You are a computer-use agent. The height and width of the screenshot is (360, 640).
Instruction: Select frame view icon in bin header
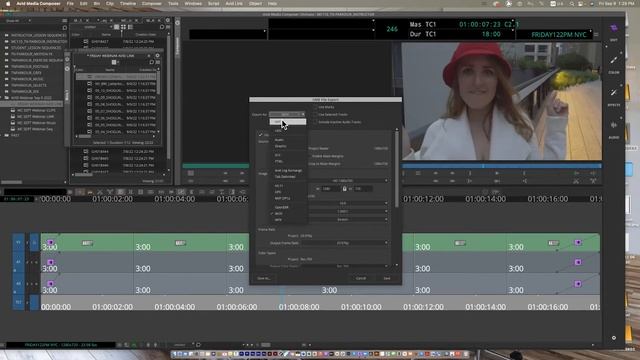point(123,27)
